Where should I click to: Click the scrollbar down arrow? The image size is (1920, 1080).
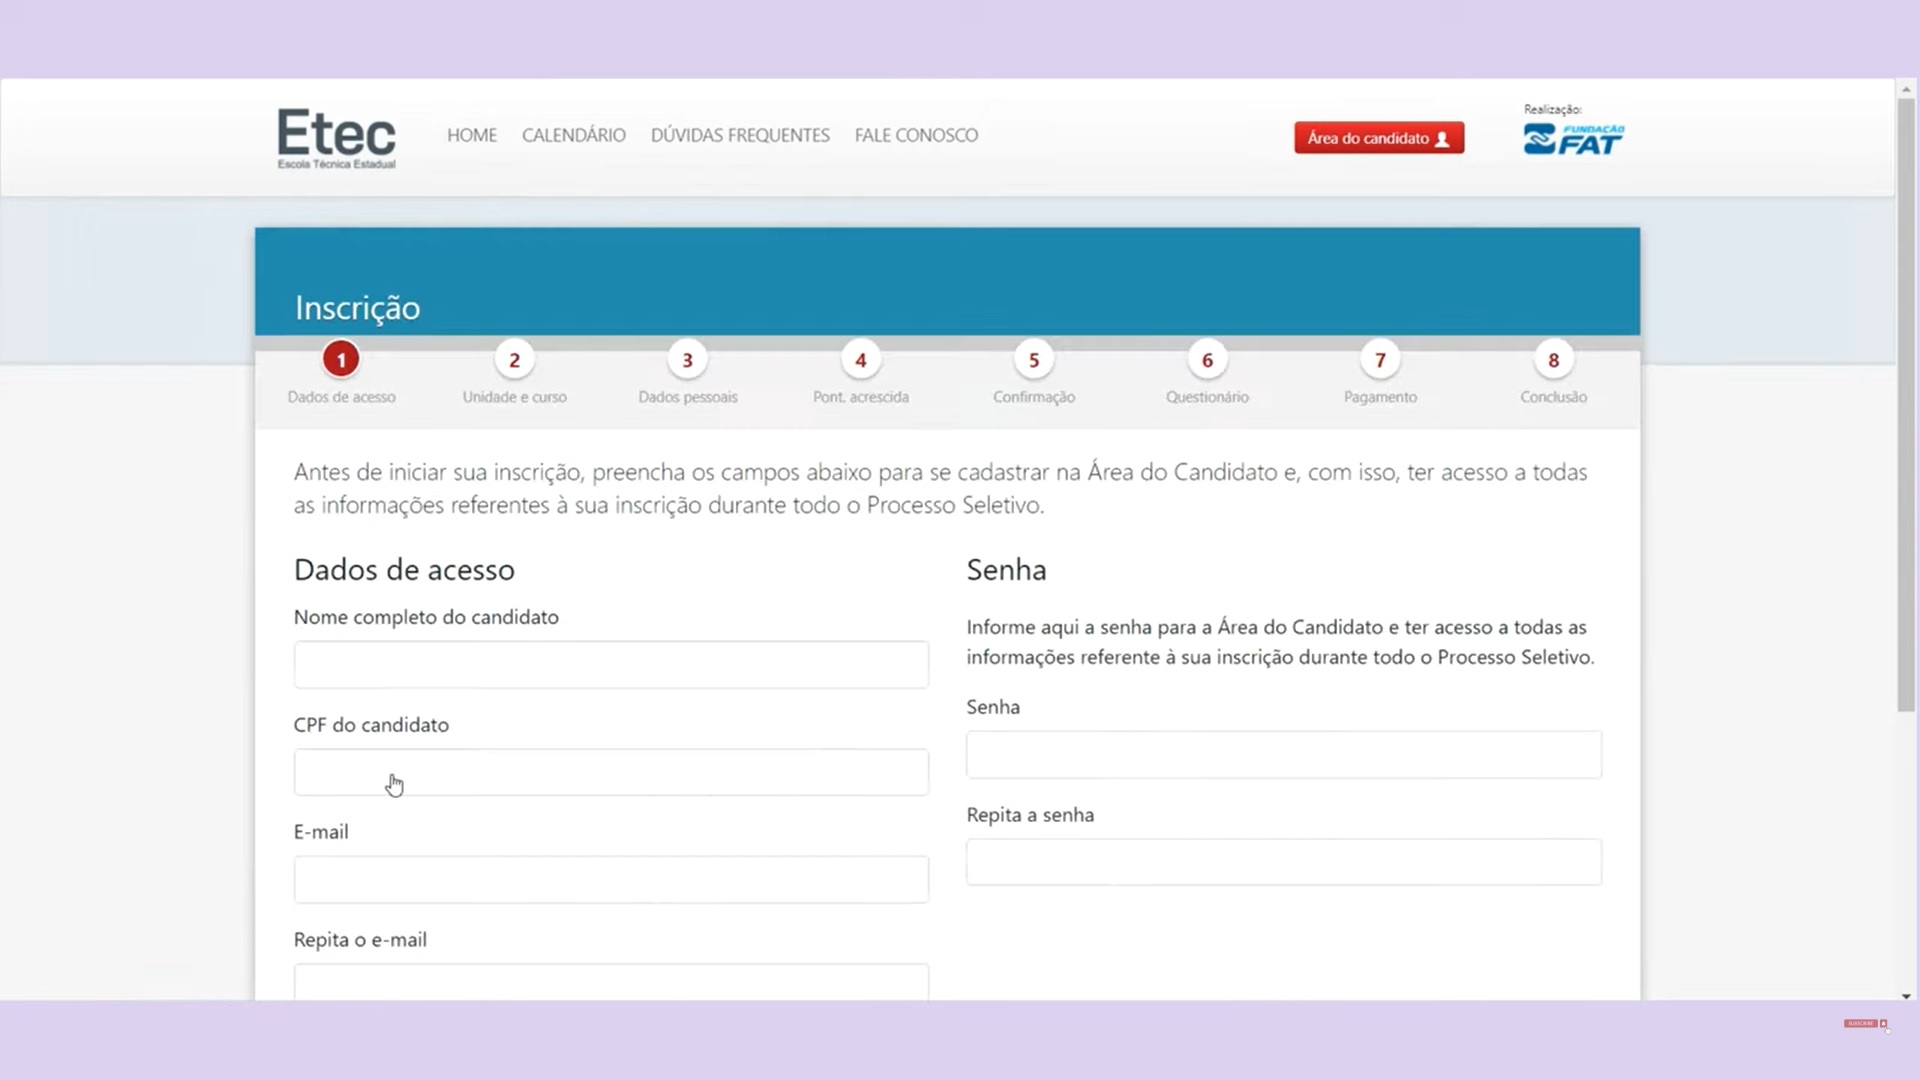click(1906, 996)
